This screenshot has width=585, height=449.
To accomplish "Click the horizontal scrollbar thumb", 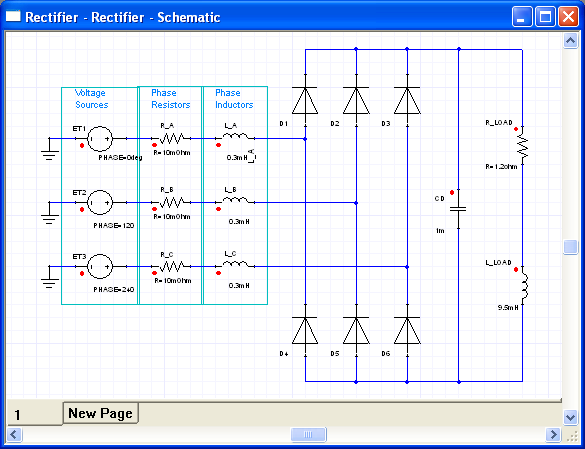I will click(x=308, y=435).
